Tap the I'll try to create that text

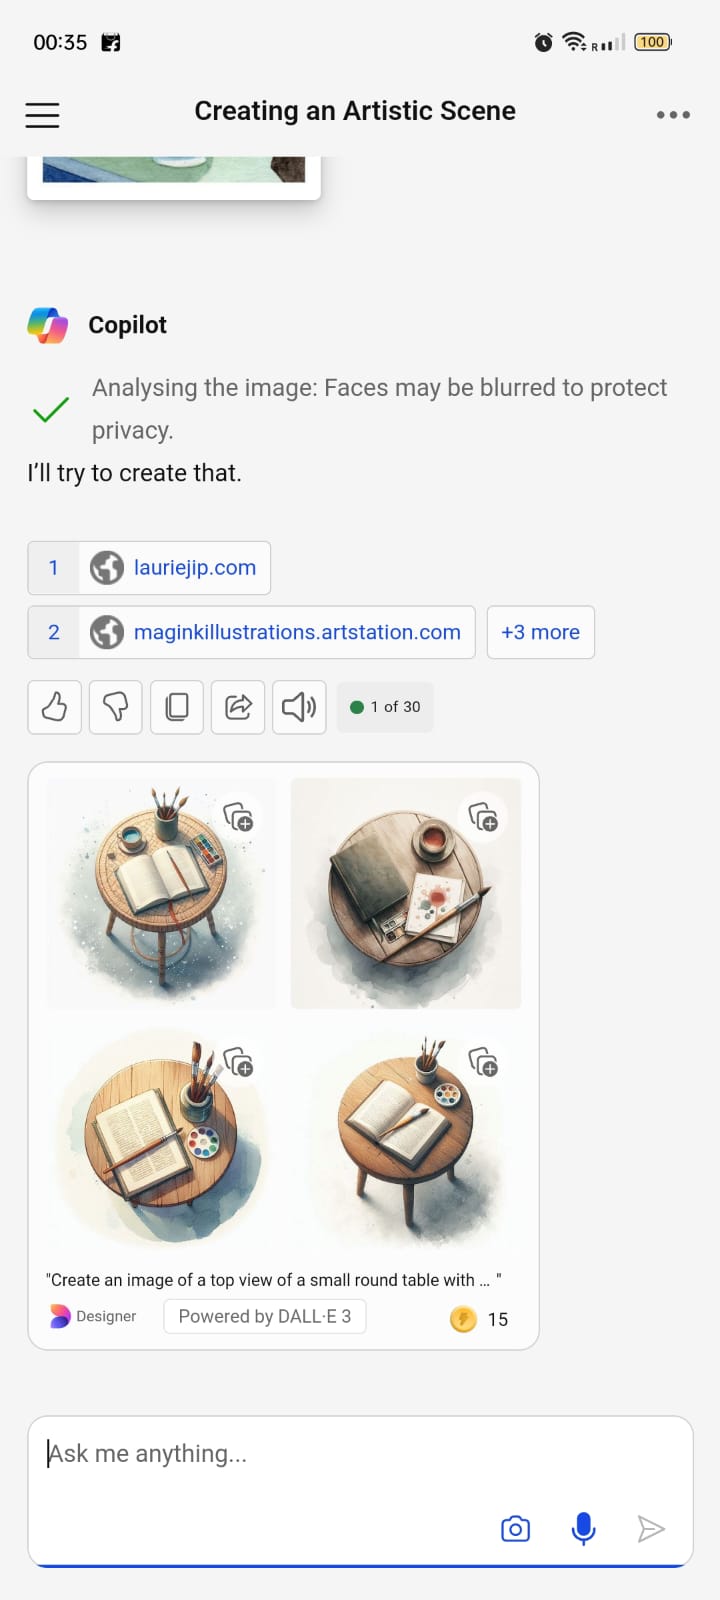[134, 473]
